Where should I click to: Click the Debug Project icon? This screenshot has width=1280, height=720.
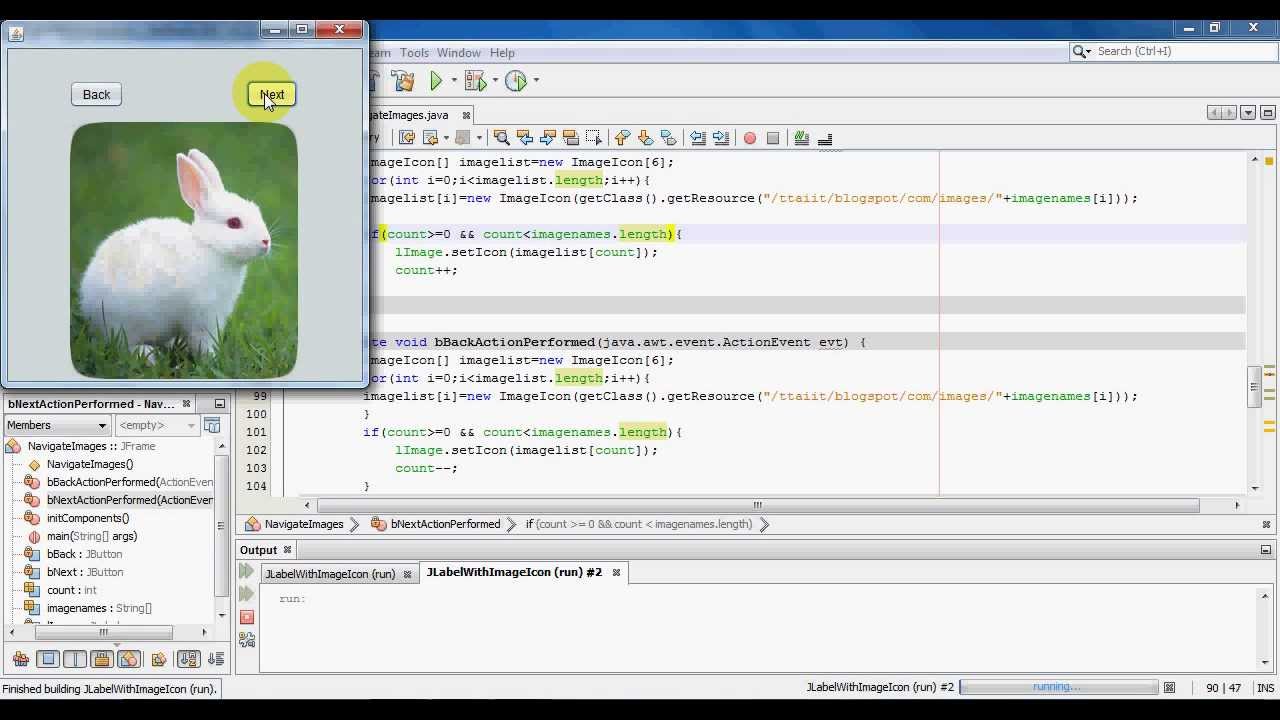tap(474, 81)
